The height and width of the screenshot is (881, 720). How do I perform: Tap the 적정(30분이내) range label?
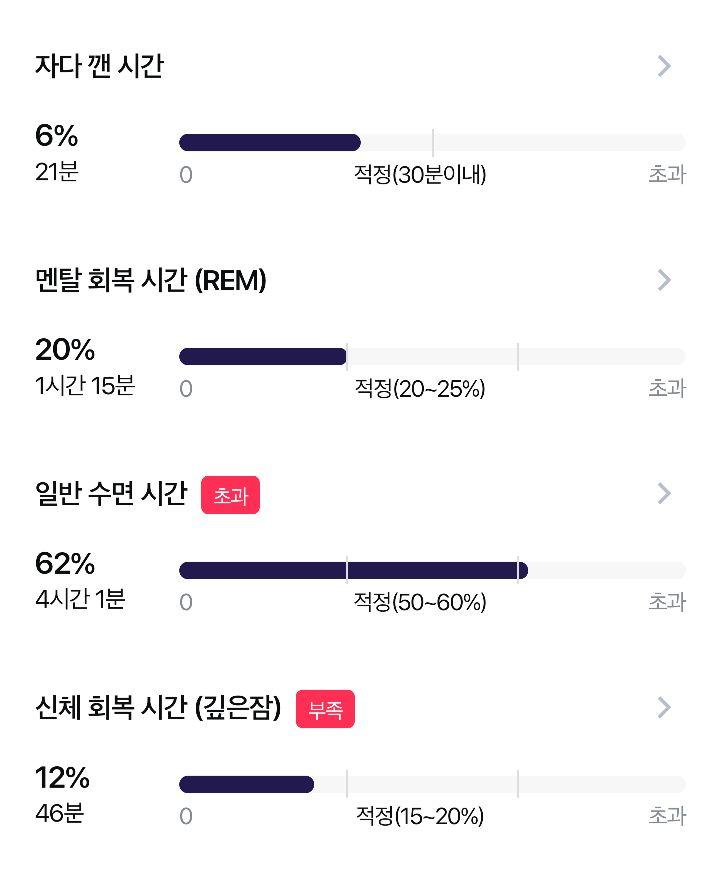click(x=420, y=174)
